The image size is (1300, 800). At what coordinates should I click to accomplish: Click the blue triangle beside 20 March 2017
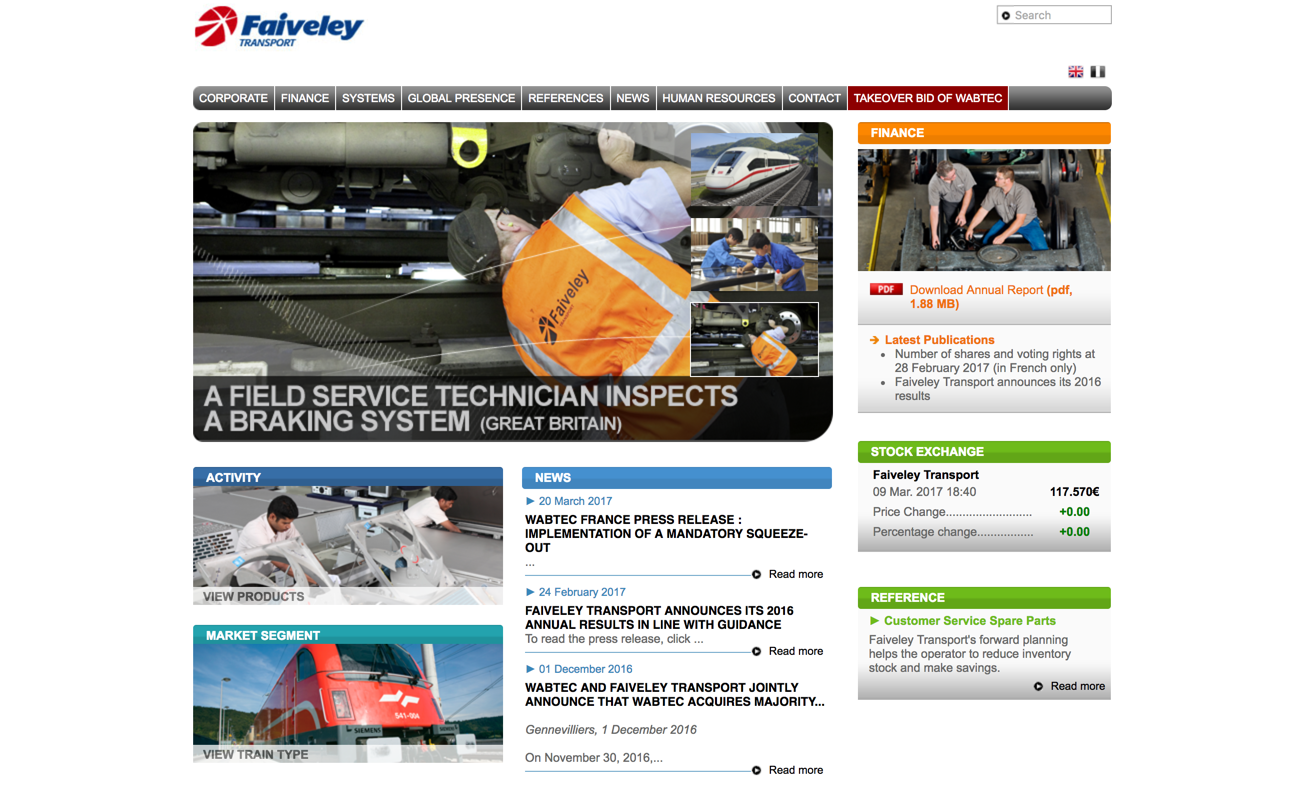(x=530, y=501)
